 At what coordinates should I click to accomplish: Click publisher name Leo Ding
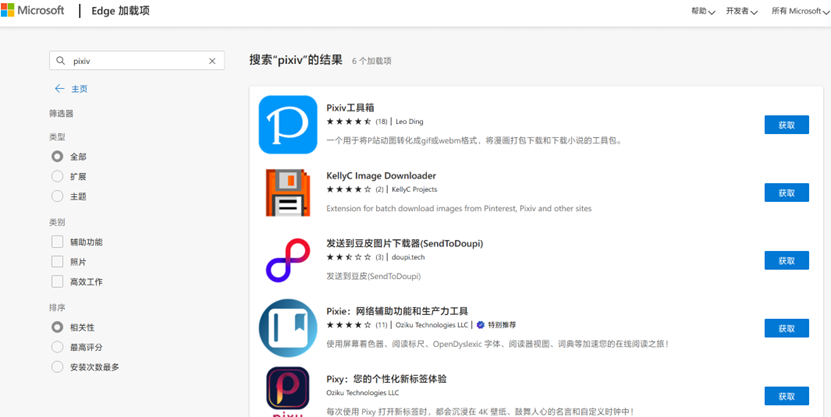(410, 121)
